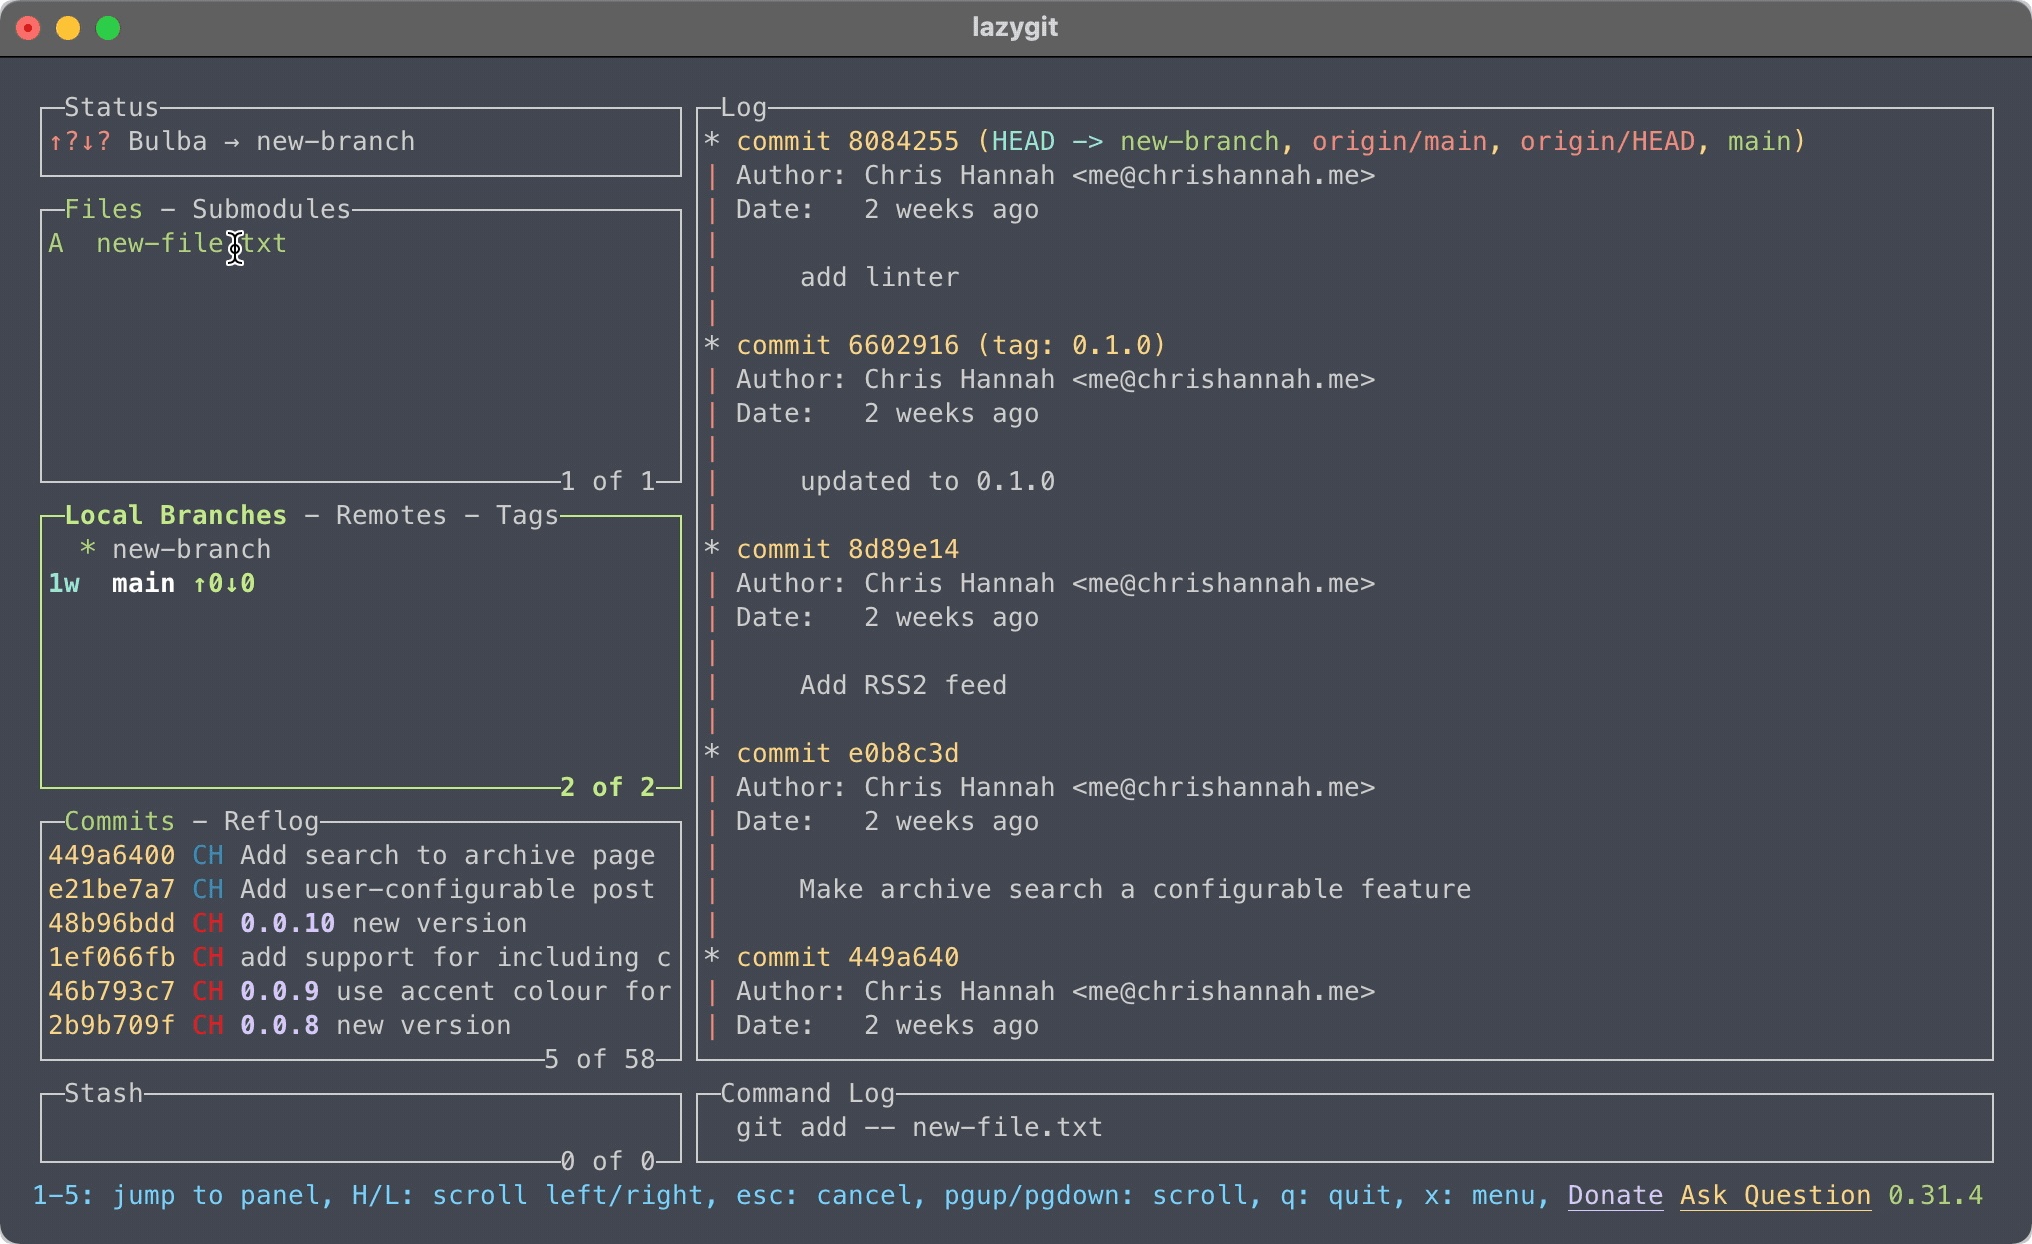The width and height of the screenshot is (2032, 1244).
Task: Click the green zoom window button
Action: (108, 28)
